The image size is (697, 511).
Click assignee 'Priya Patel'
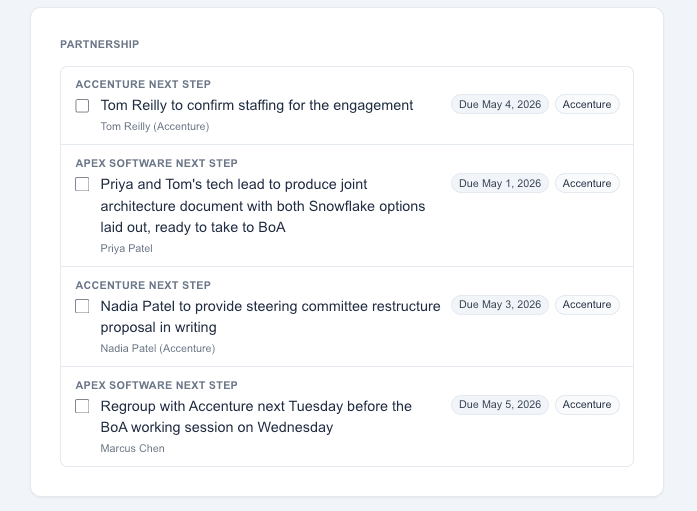tap(126, 248)
